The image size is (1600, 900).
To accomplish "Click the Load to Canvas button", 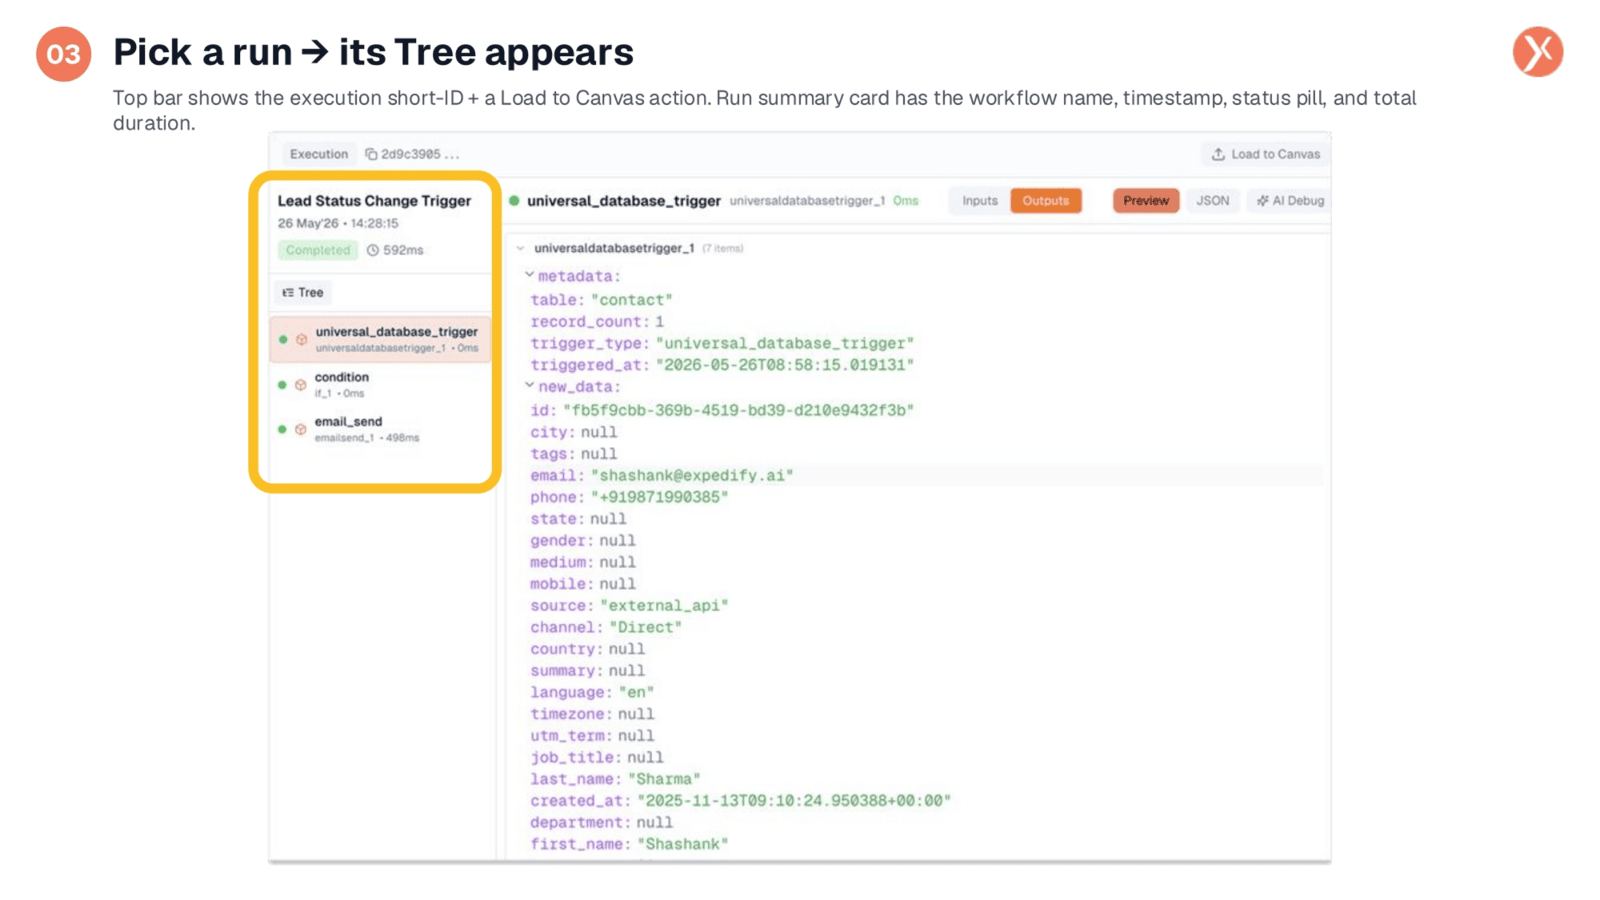I will pos(1265,154).
